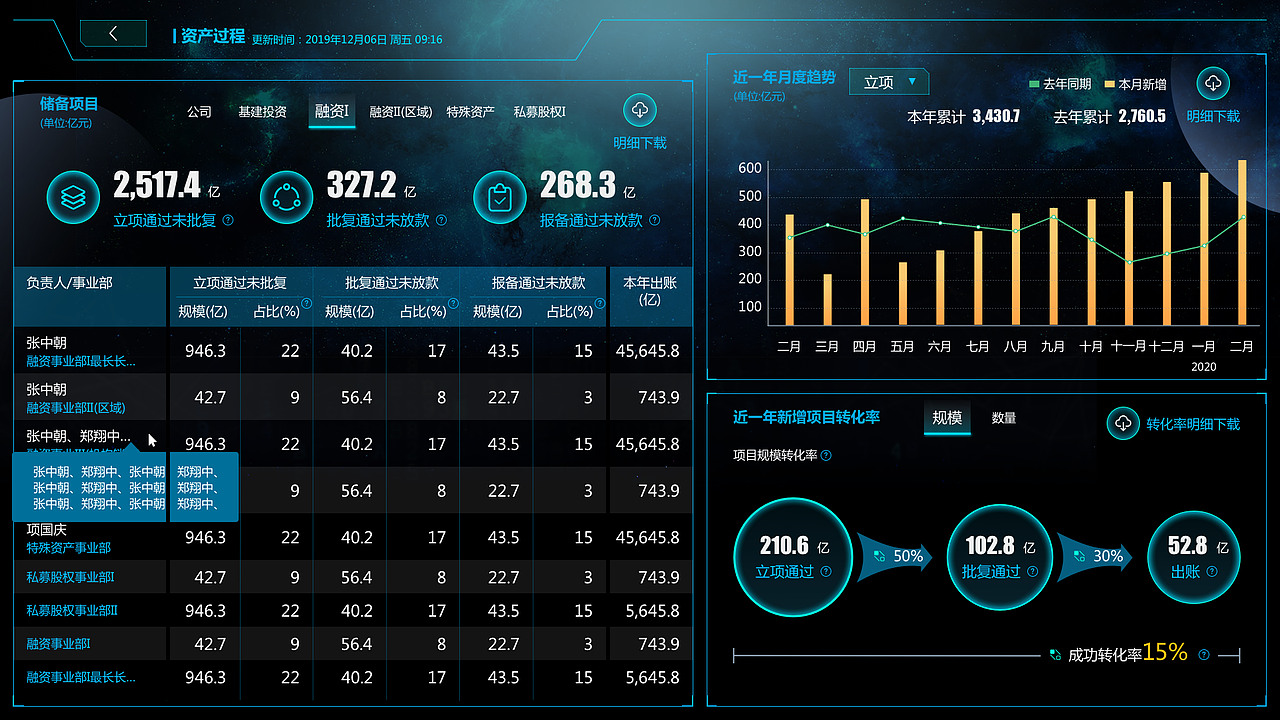The image size is (1280, 720).
Task: Click the tag icon in the 50% arrow
Action: tap(880, 556)
